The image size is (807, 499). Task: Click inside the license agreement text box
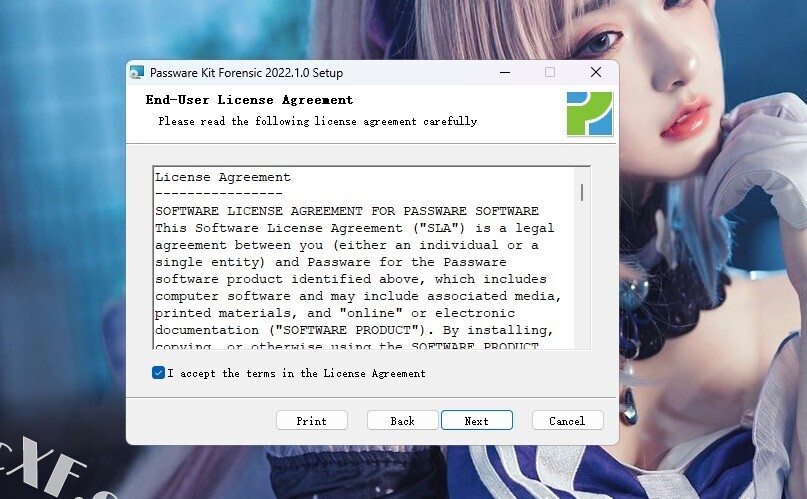(364, 258)
